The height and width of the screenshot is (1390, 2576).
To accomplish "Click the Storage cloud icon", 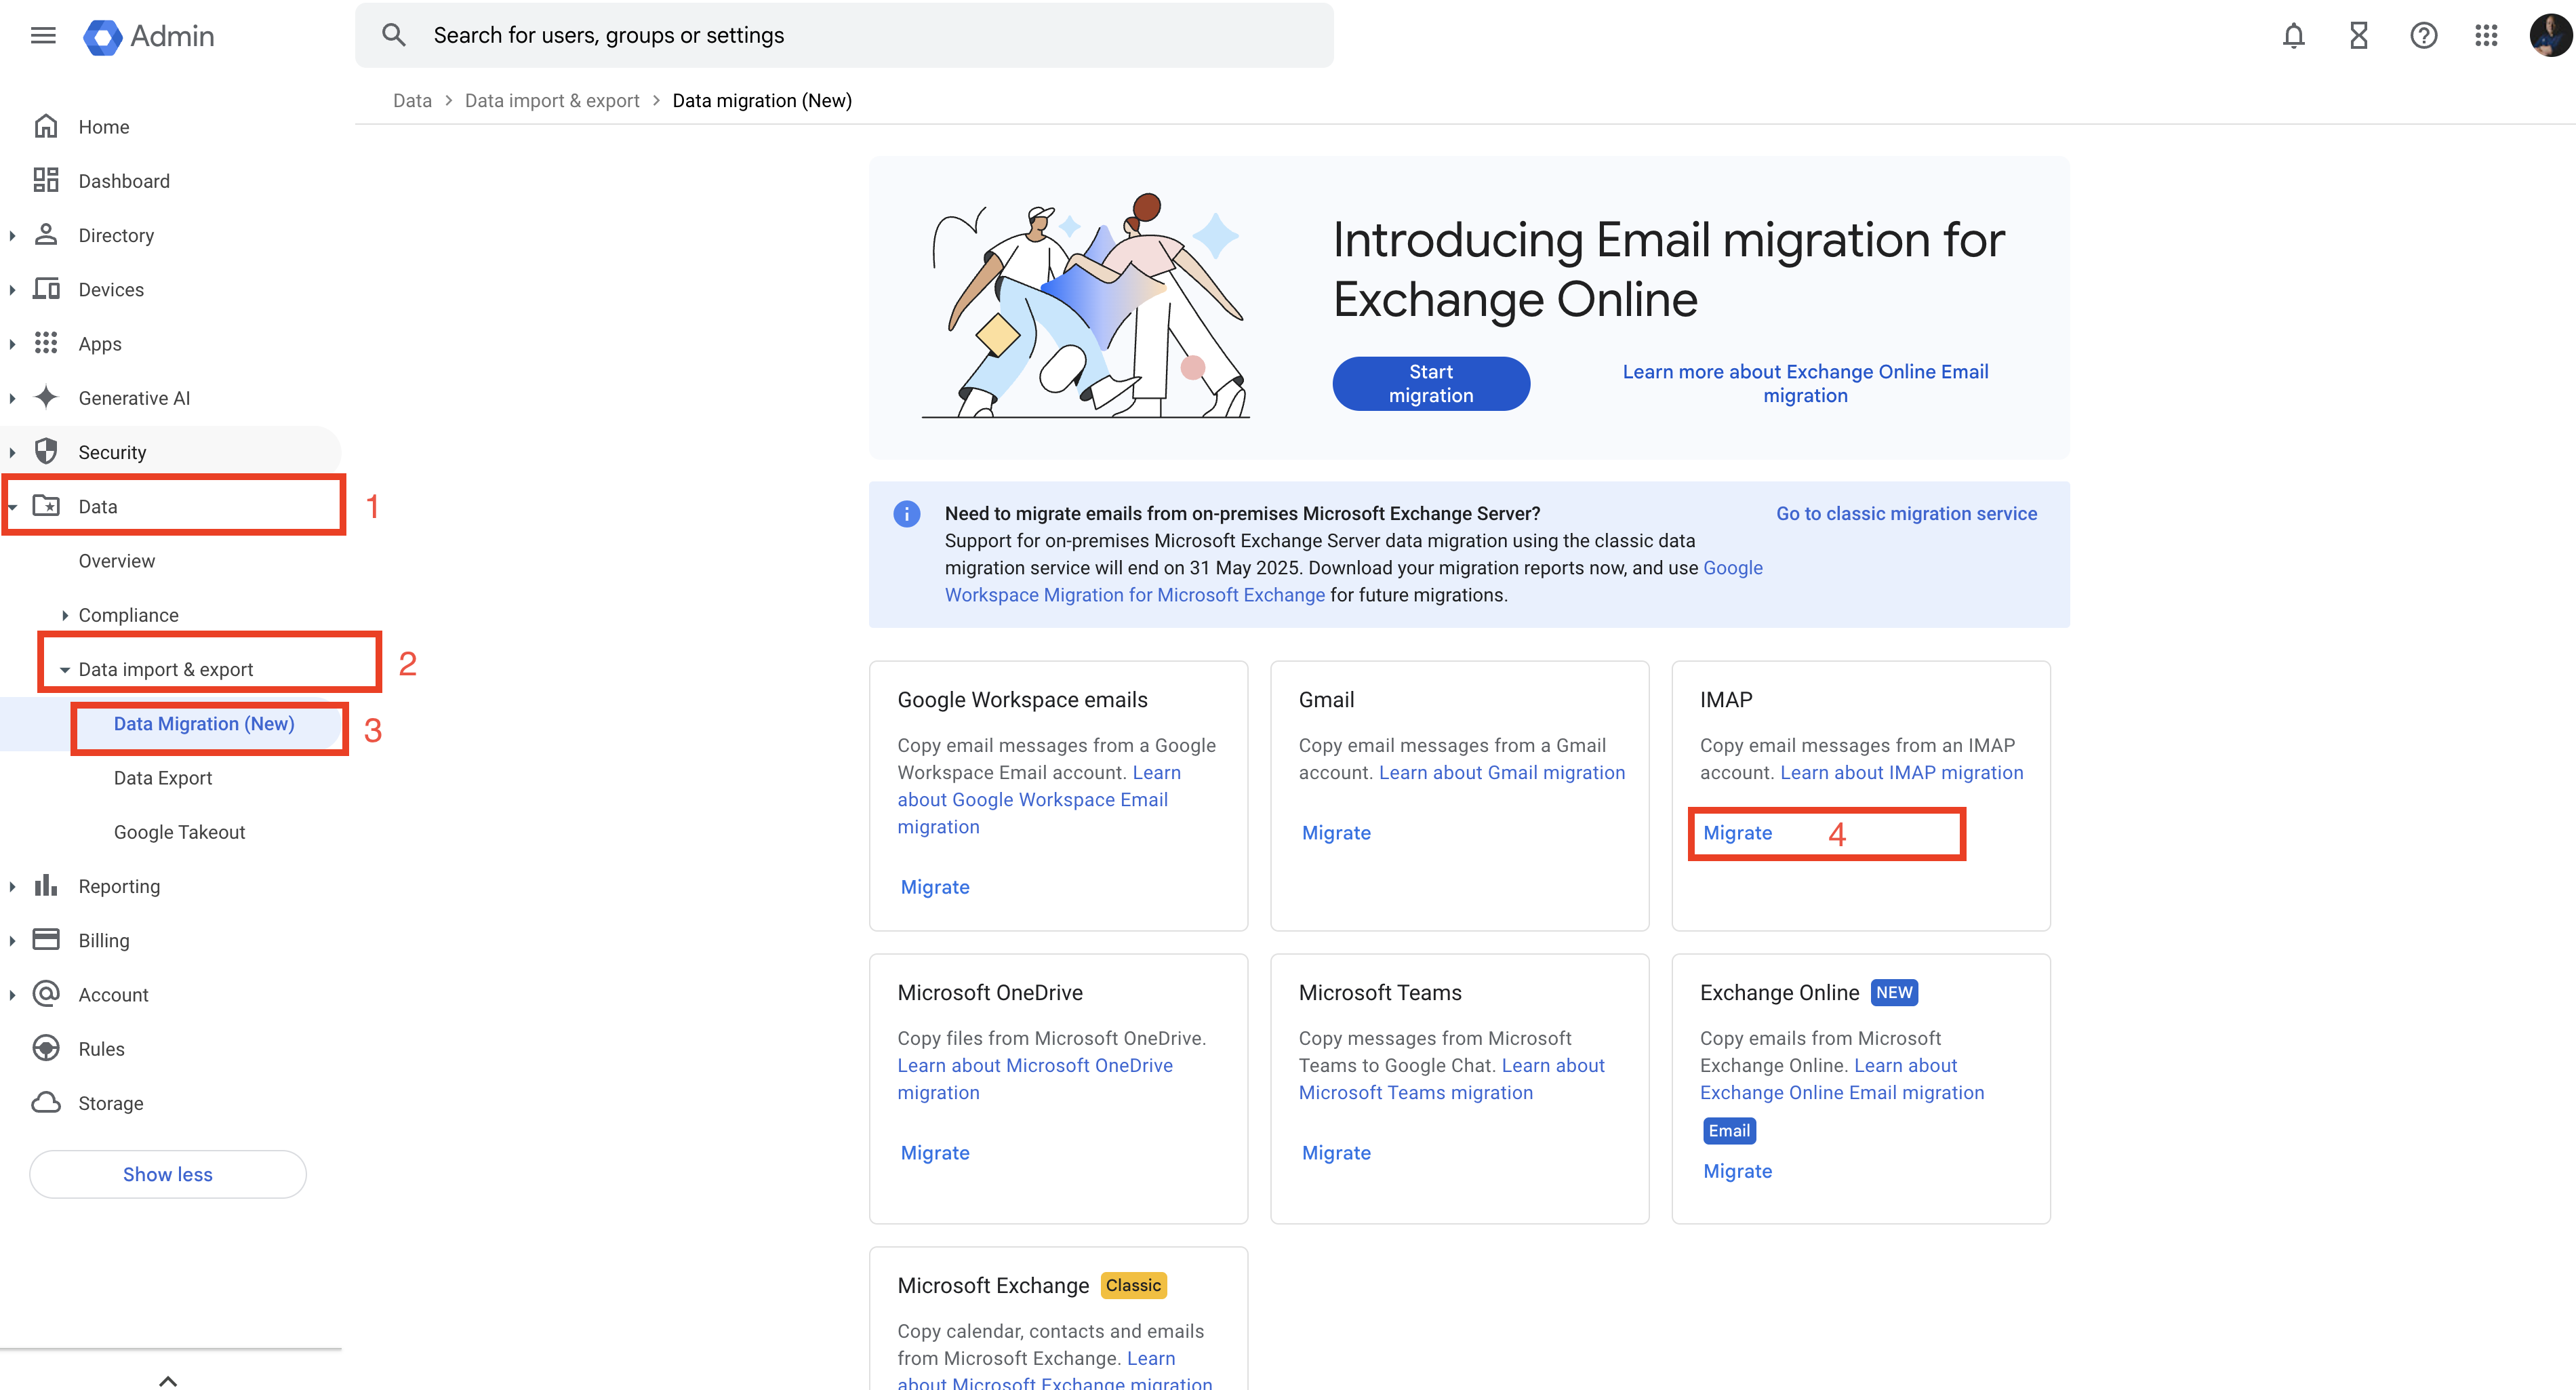I will (x=46, y=1102).
